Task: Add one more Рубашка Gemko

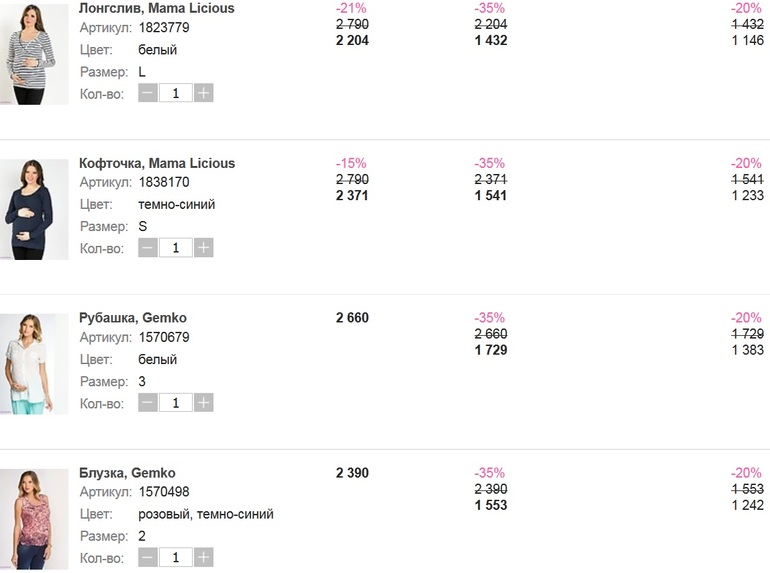Action: point(204,403)
